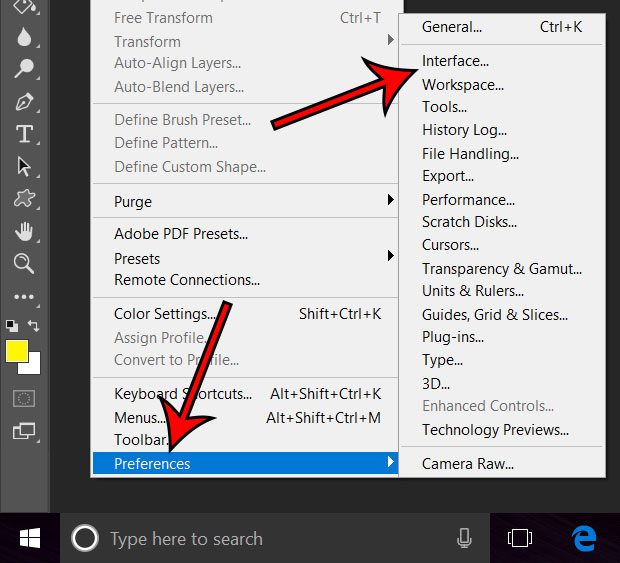Choose Performance in Preferences submenu
This screenshot has width=620, height=563.
(468, 199)
